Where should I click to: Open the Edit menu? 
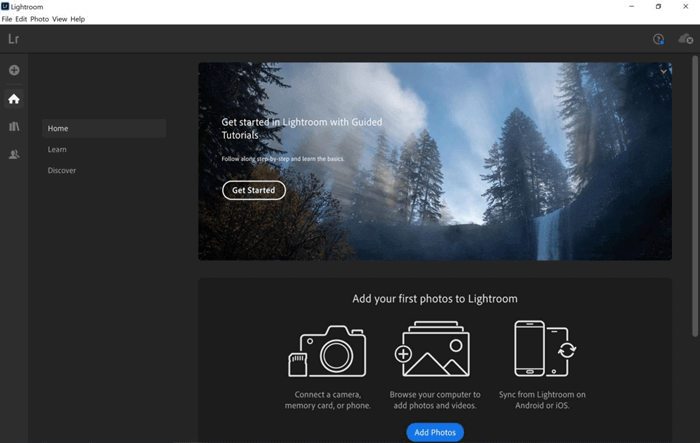(x=21, y=19)
